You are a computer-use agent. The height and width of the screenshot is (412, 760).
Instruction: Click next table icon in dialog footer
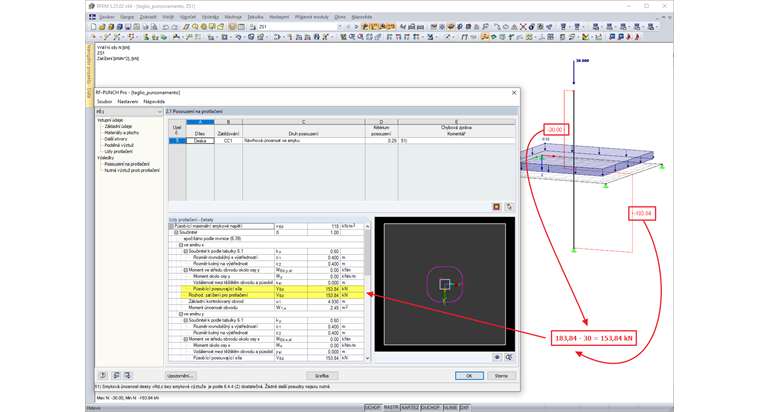(127, 376)
